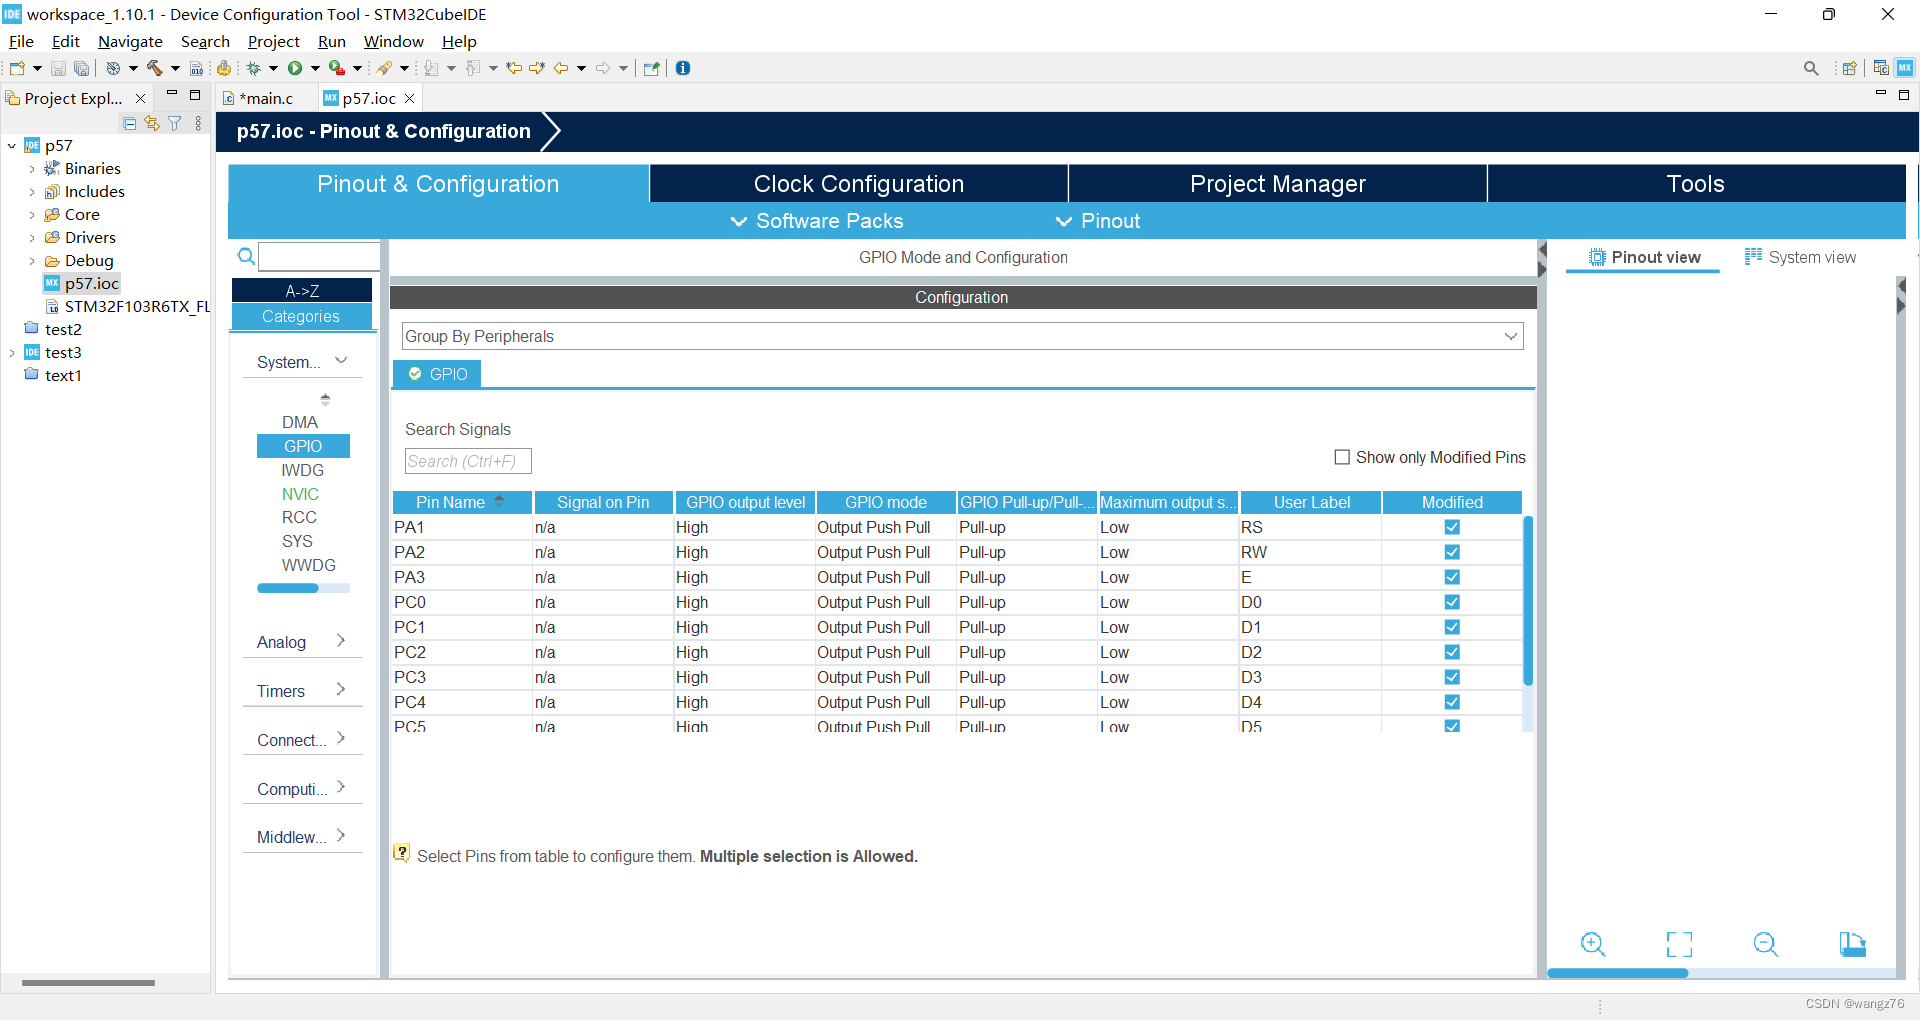
Task: Click the category list horizontal scrollbar
Action: [287, 588]
